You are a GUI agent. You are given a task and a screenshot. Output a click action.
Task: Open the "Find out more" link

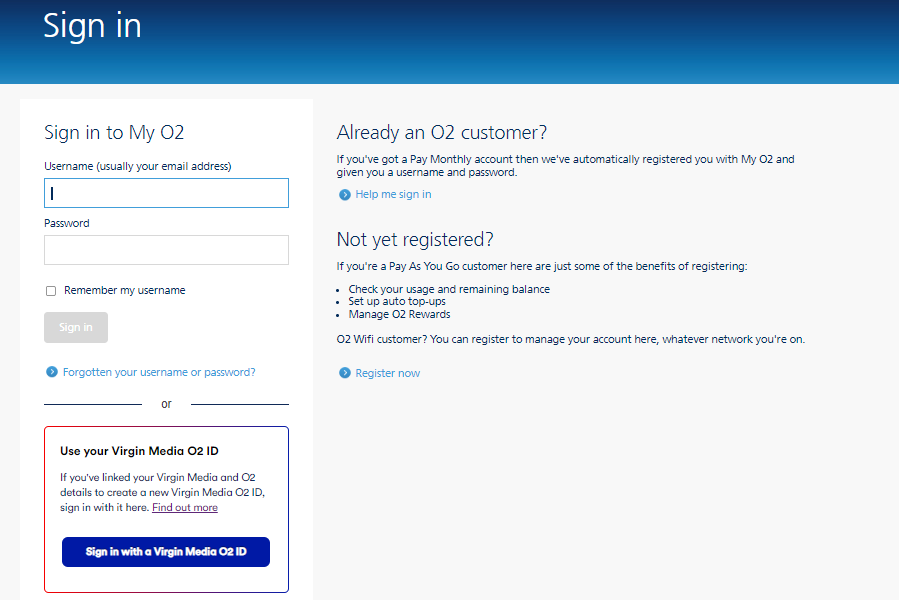tap(184, 507)
